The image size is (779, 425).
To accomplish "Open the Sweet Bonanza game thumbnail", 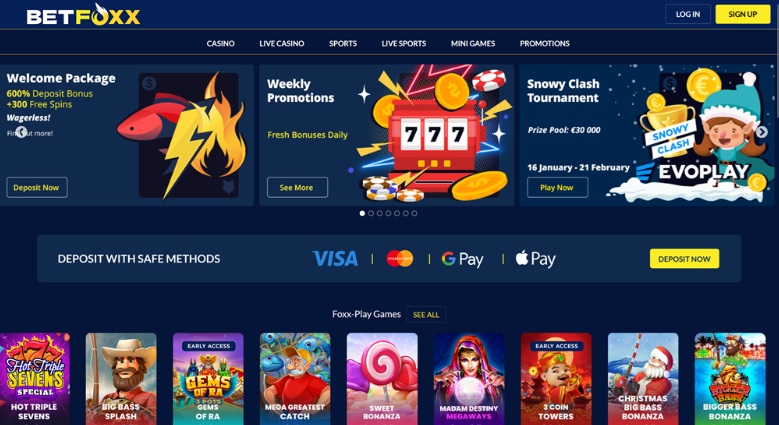I will coord(382,379).
